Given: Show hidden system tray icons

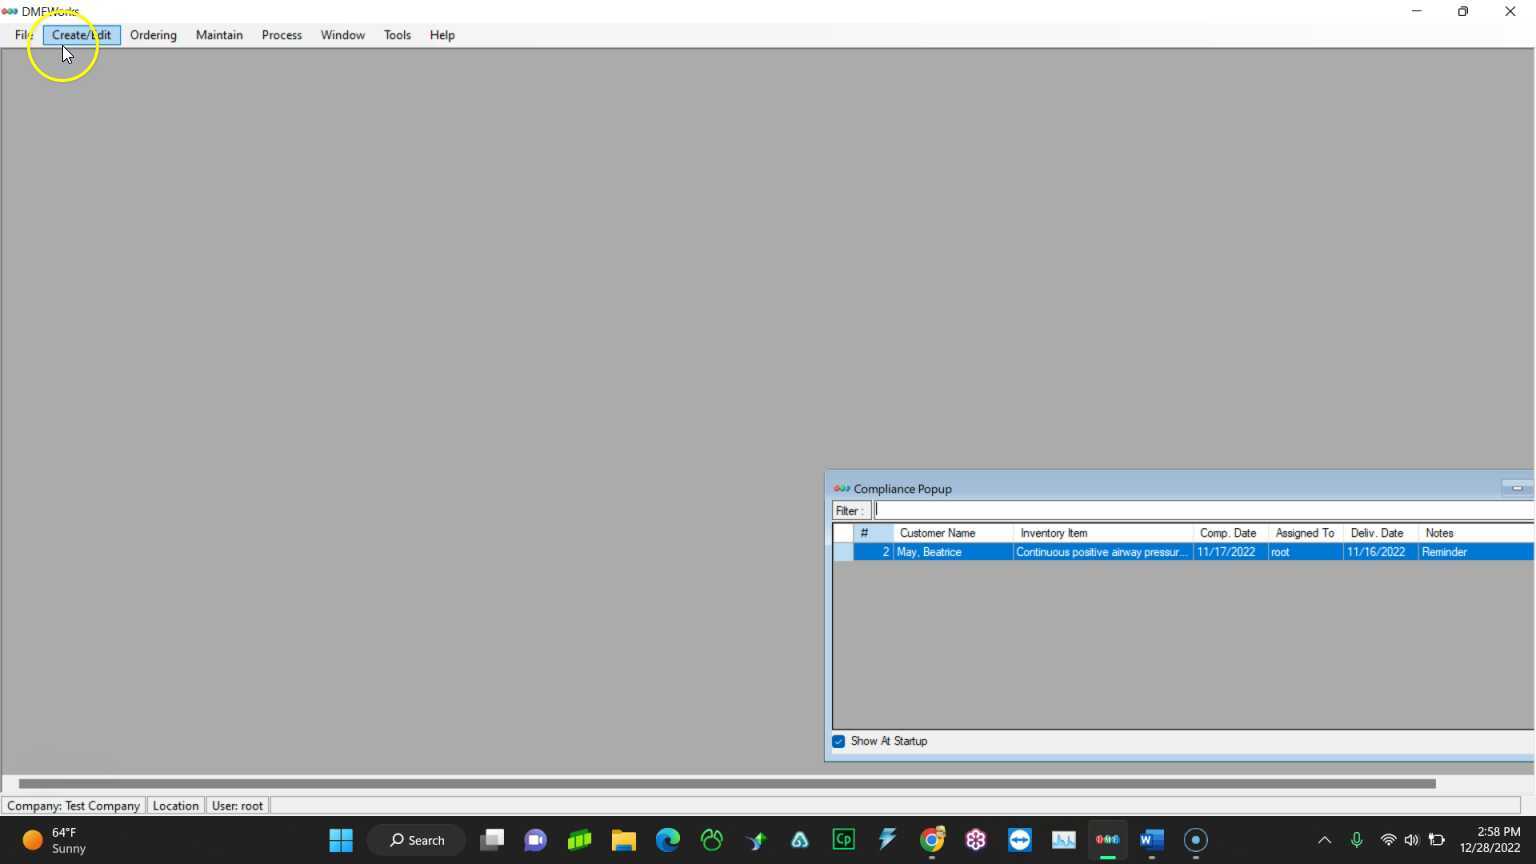Looking at the screenshot, I should click(1324, 840).
